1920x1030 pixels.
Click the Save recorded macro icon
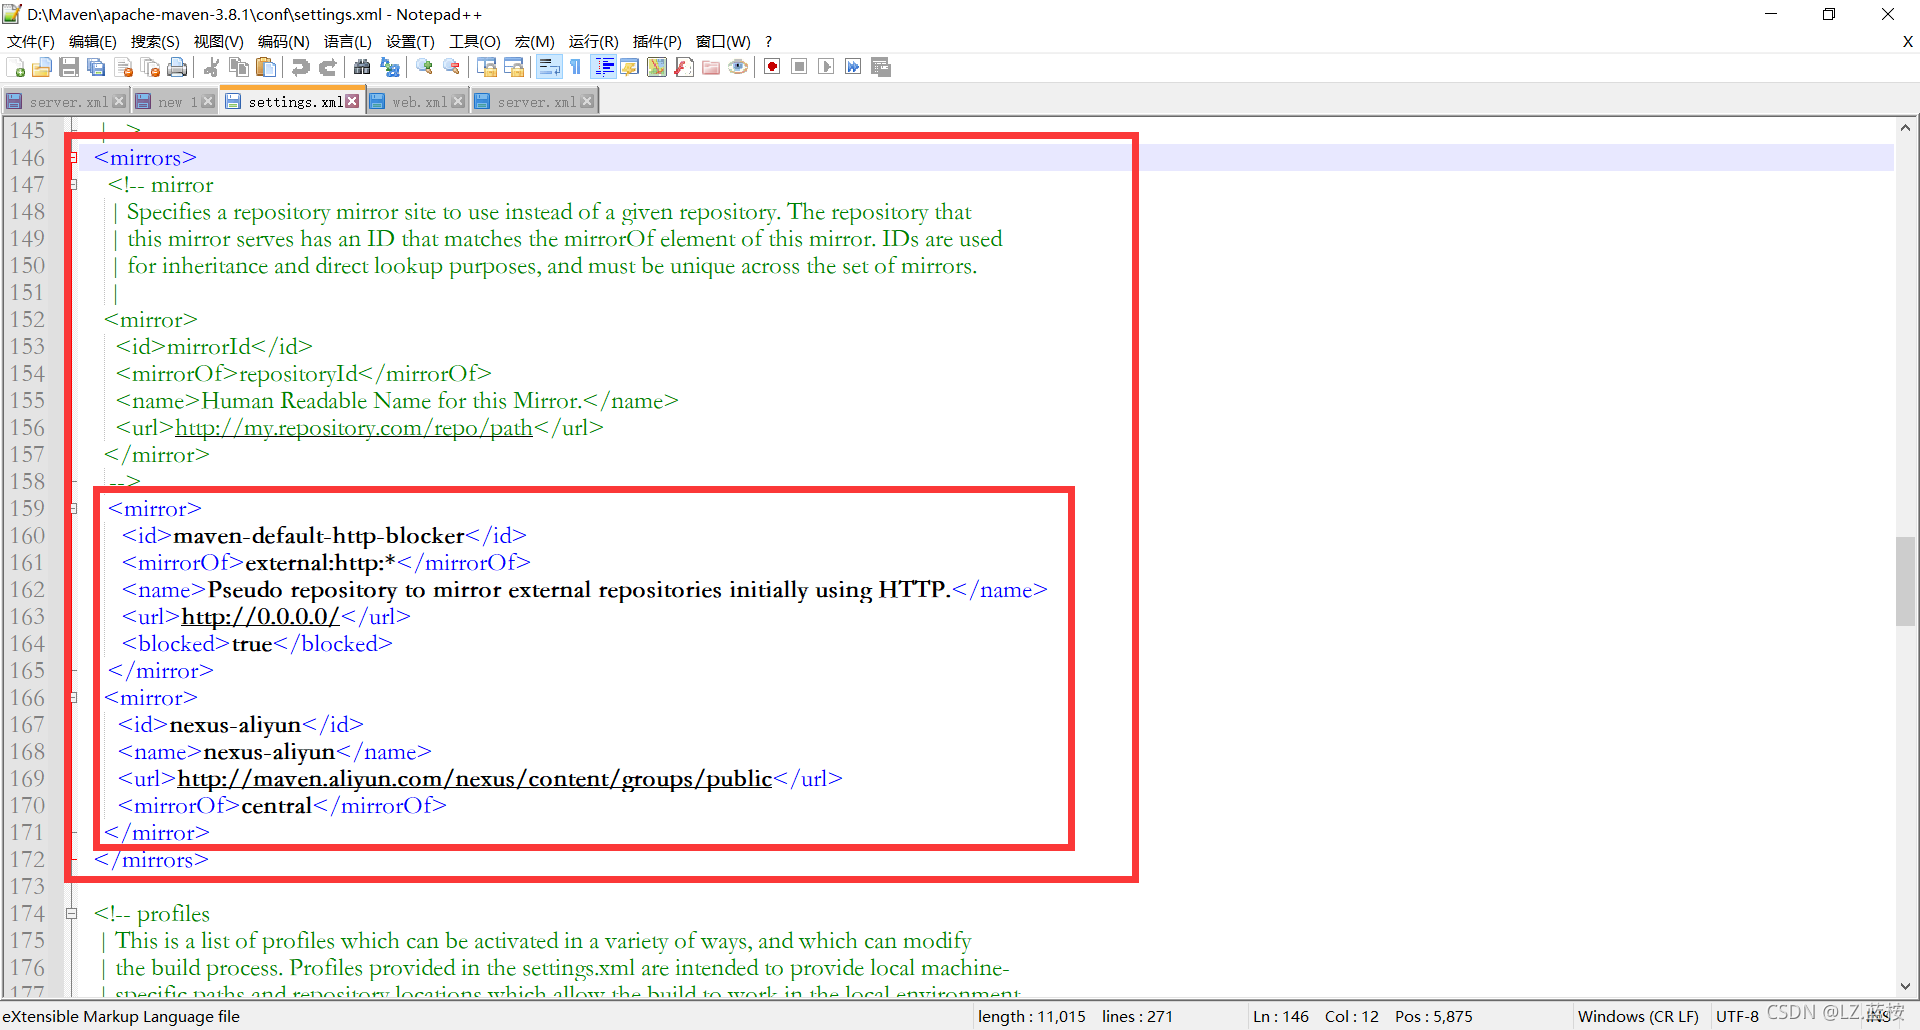point(881,67)
